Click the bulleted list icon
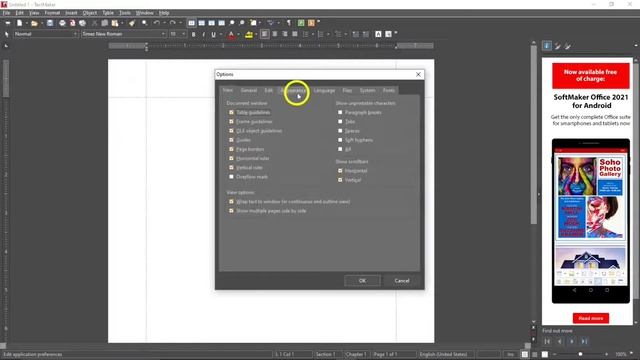Viewport: 640px width, 360px height. click(305, 34)
